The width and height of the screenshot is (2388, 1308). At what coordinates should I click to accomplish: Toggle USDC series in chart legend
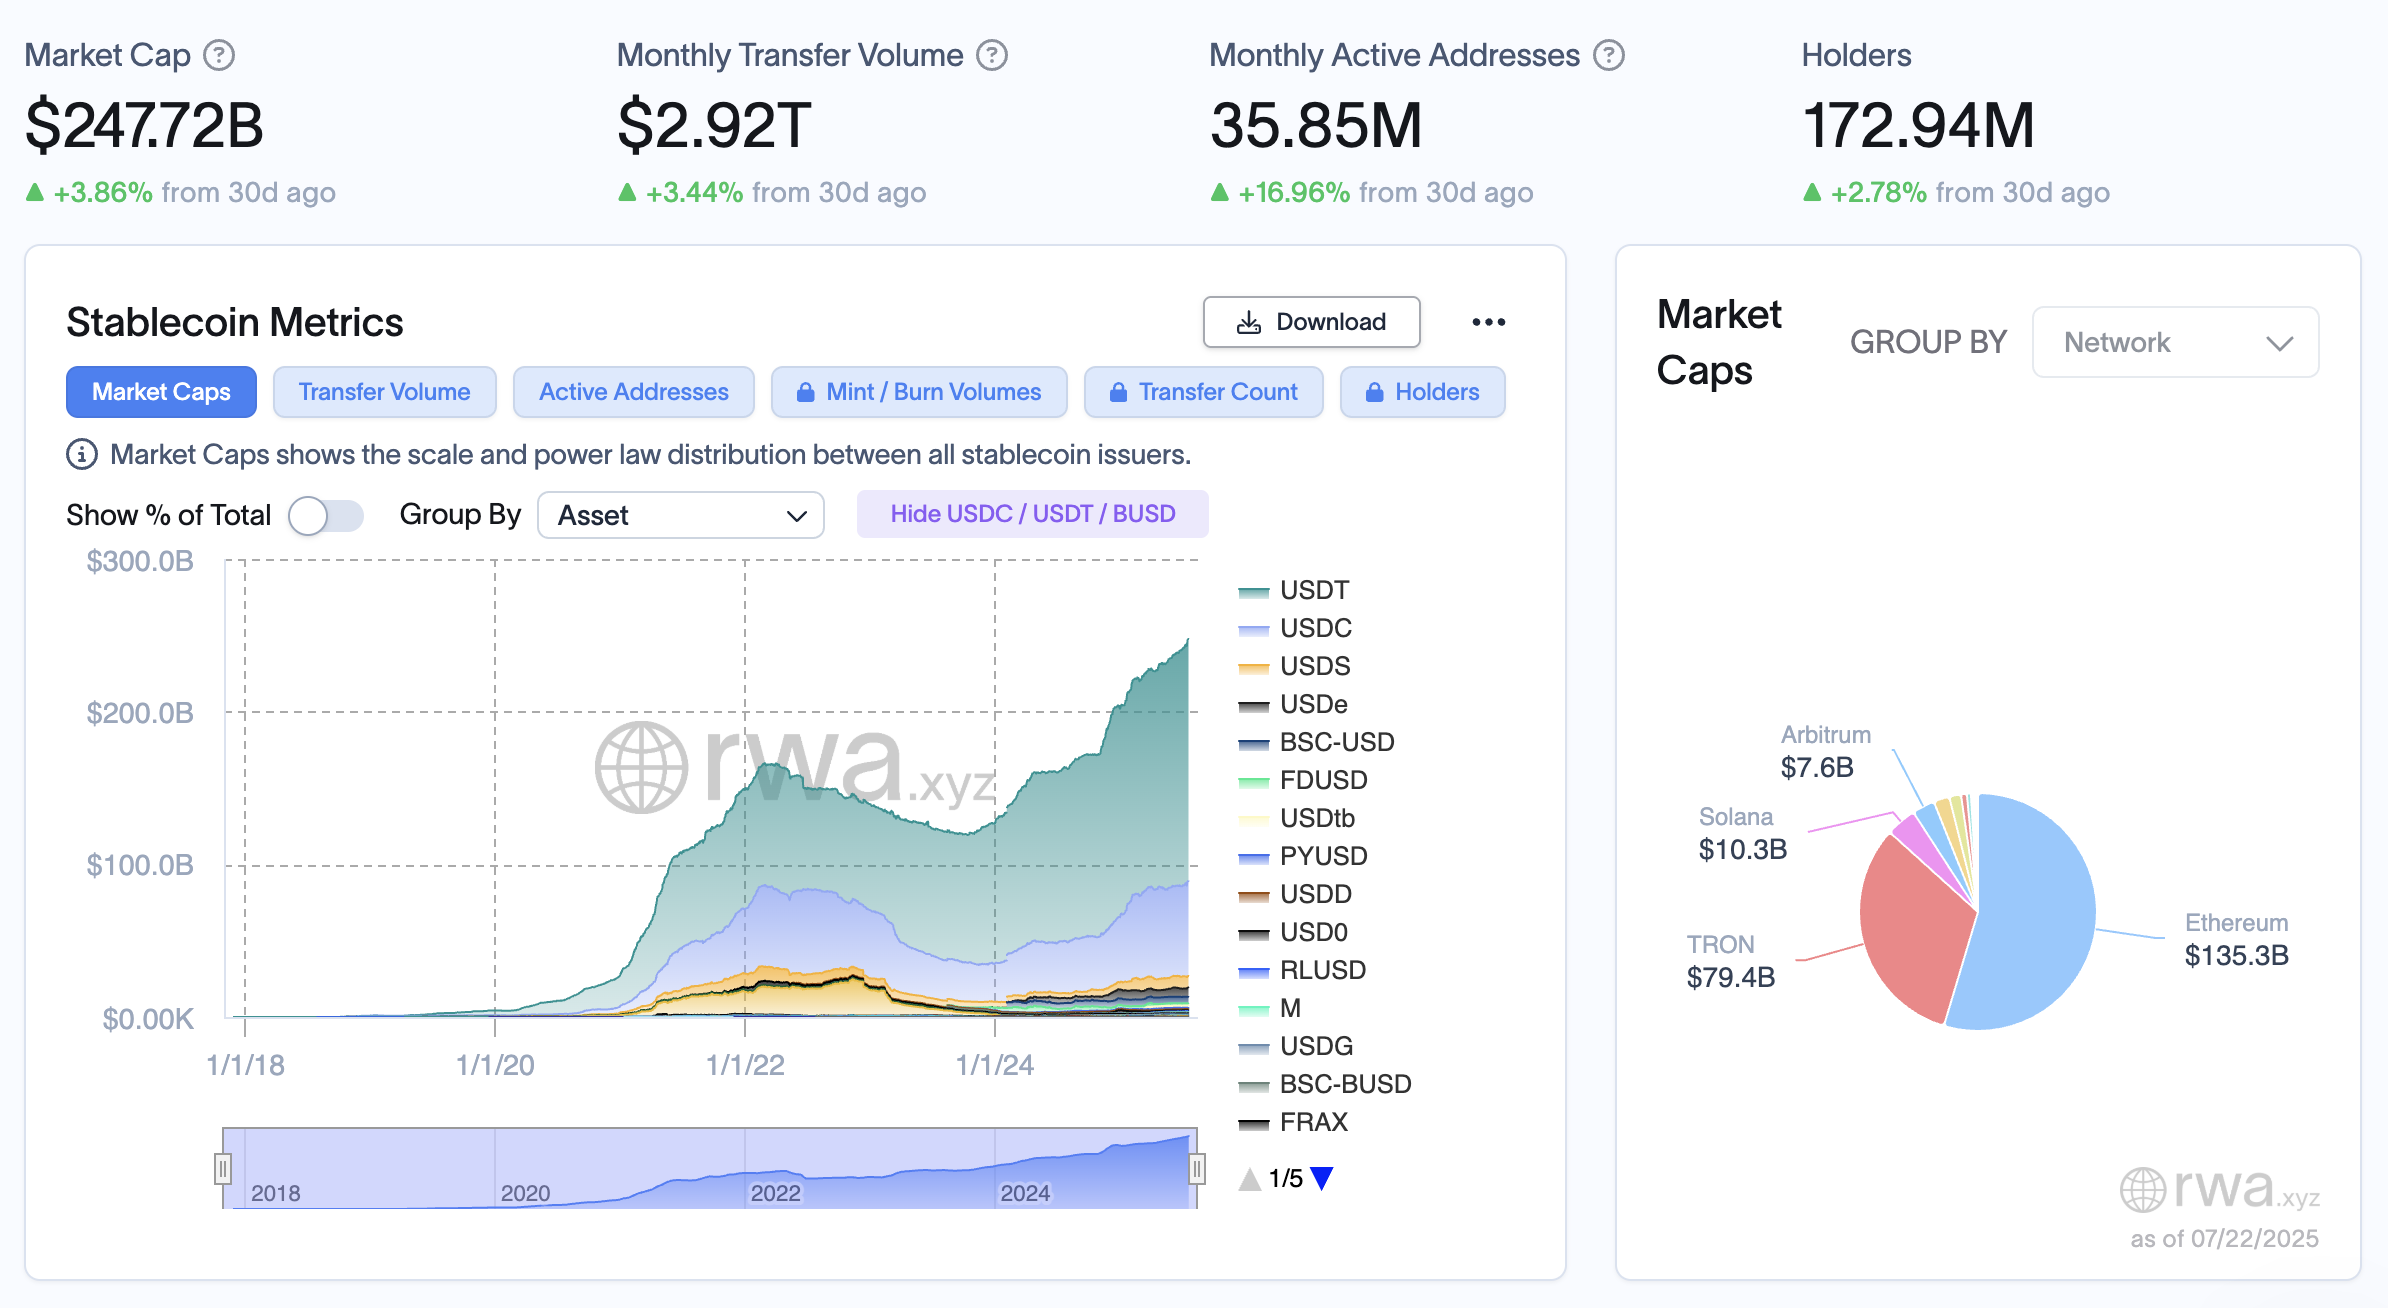click(x=1315, y=629)
